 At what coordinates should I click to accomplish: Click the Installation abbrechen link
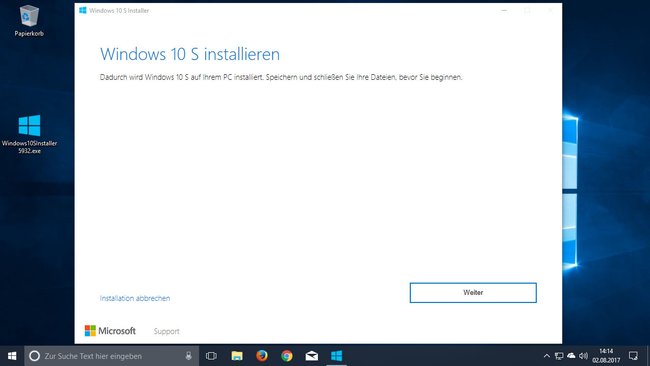pyautogui.click(x=135, y=298)
